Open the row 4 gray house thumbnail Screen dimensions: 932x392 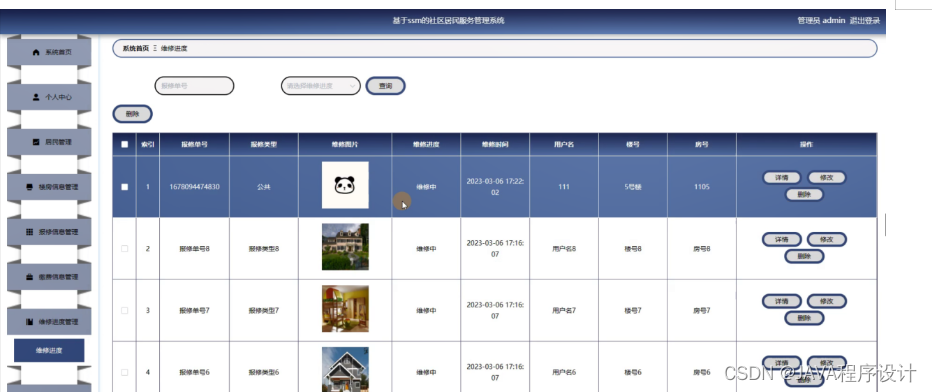click(x=345, y=369)
